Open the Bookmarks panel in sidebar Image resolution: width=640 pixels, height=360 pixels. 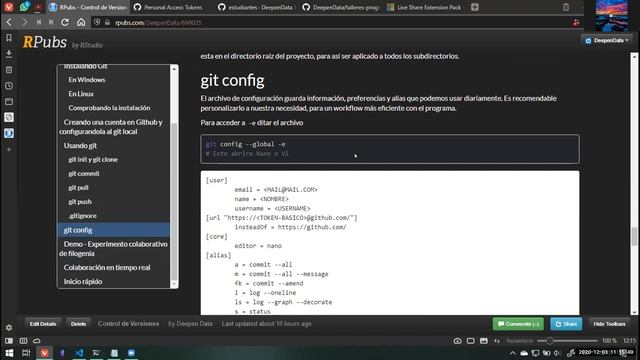tap(9, 38)
